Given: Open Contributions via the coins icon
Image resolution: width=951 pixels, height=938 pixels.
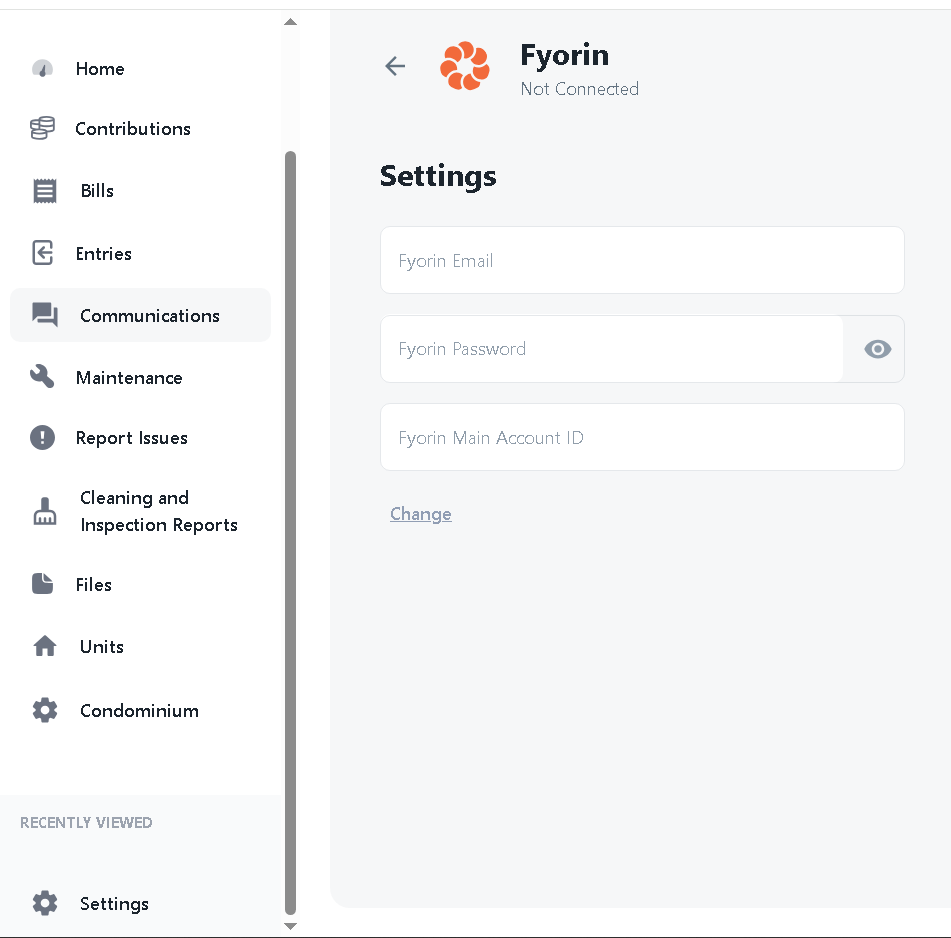Looking at the screenshot, I should coord(42,128).
